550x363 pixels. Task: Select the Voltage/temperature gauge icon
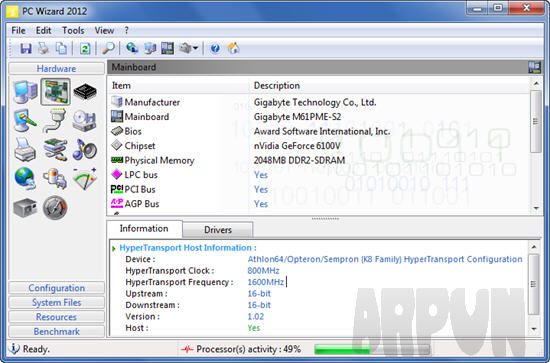pos(55,208)
